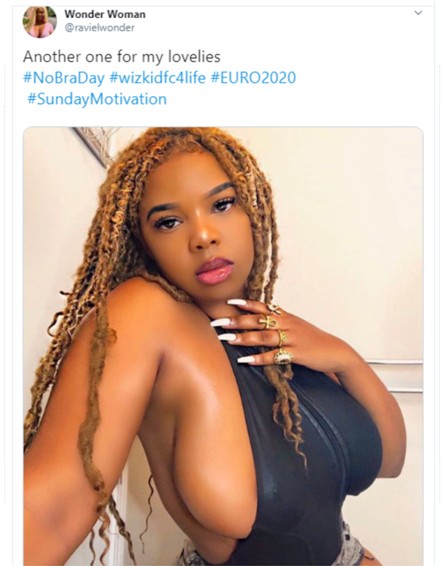
Task: Expand the downward caret beside the tweet header
Action: click(x=418, y=13)
